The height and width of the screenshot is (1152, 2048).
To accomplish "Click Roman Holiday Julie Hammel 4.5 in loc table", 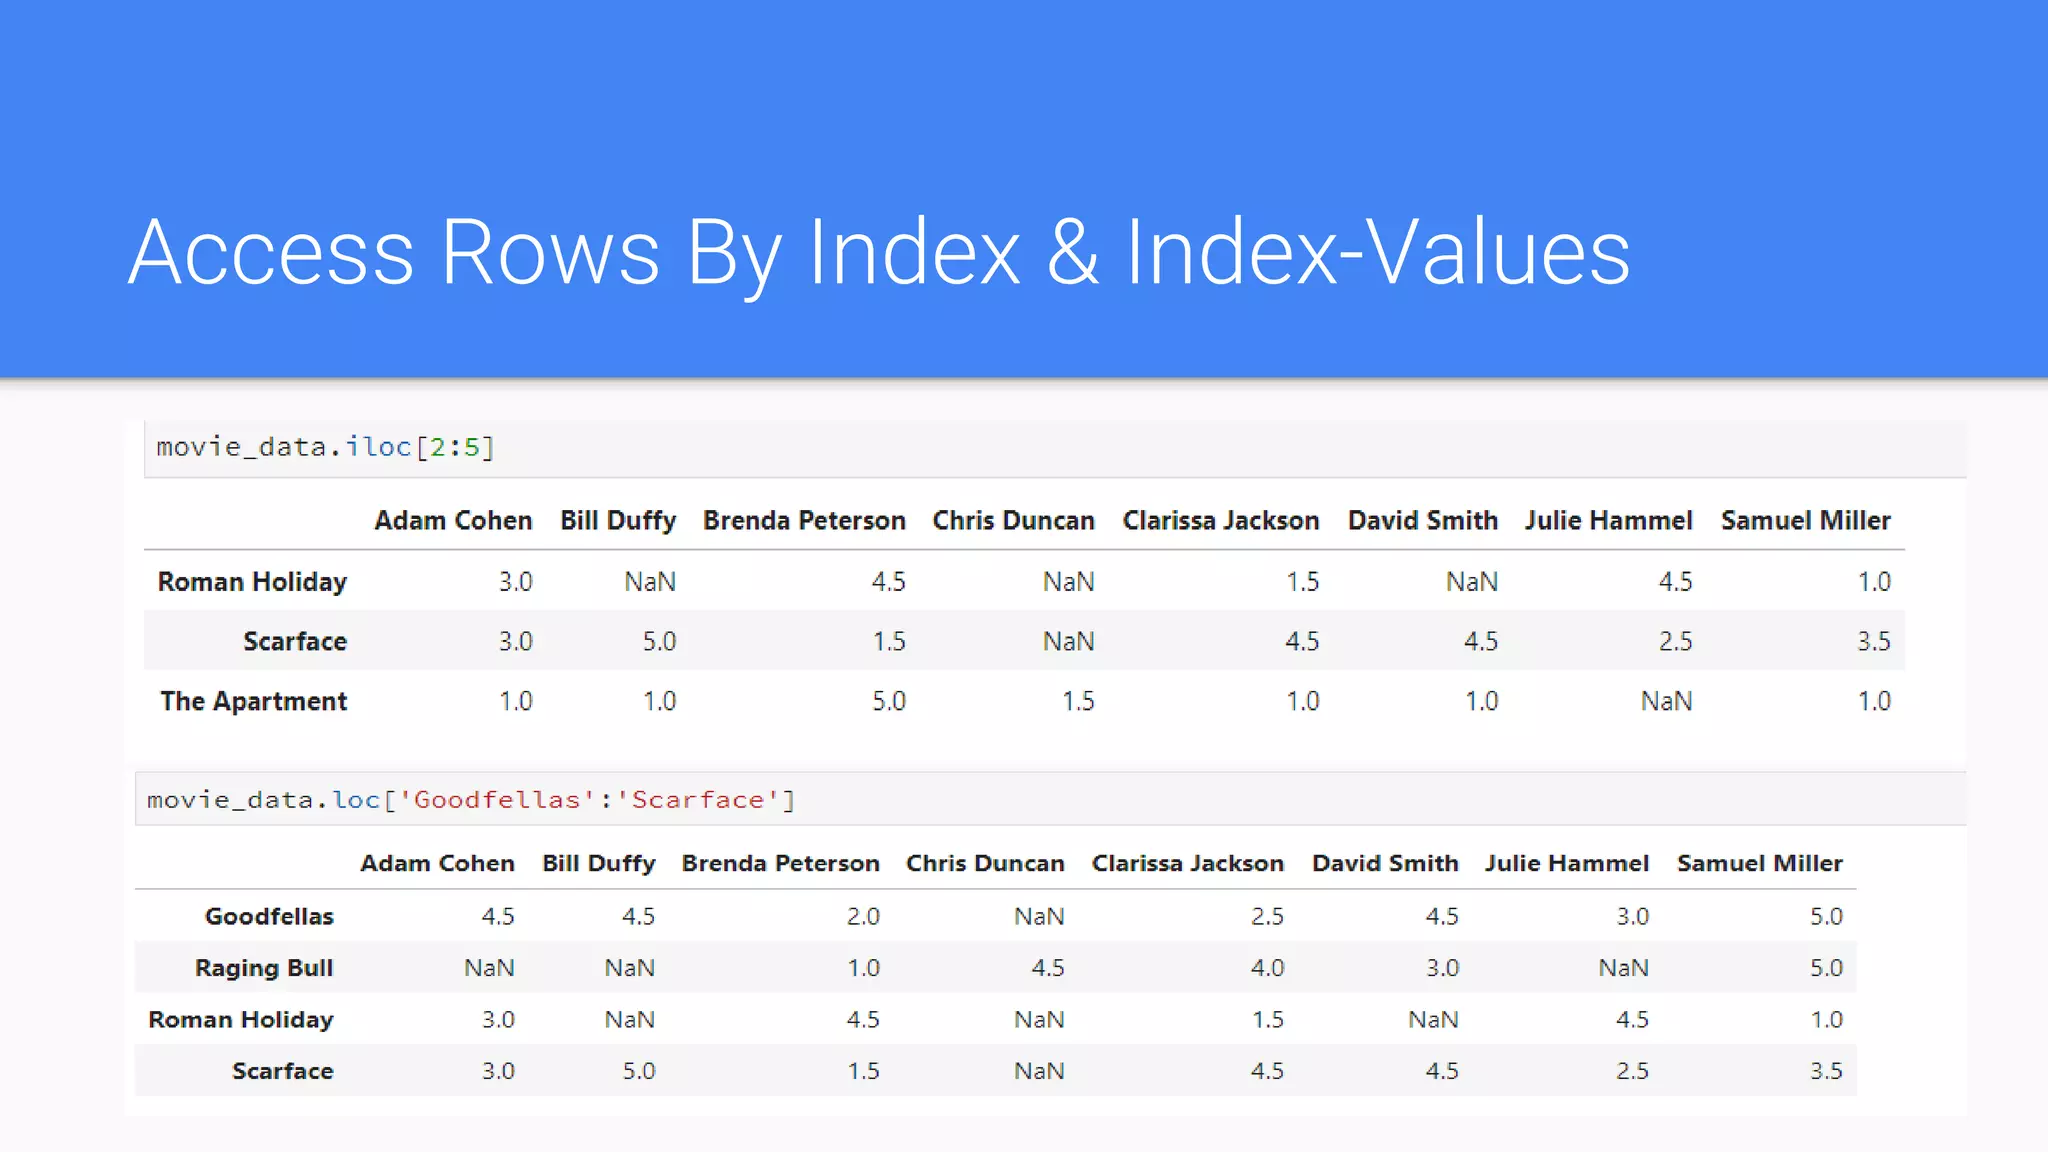I will click(1633, 1020).
